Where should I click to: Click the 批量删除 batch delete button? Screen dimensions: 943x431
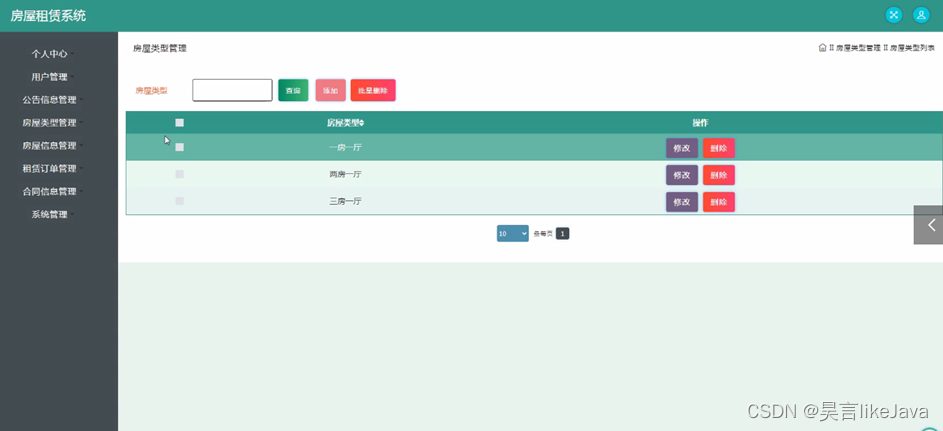[x=373, y=90]
